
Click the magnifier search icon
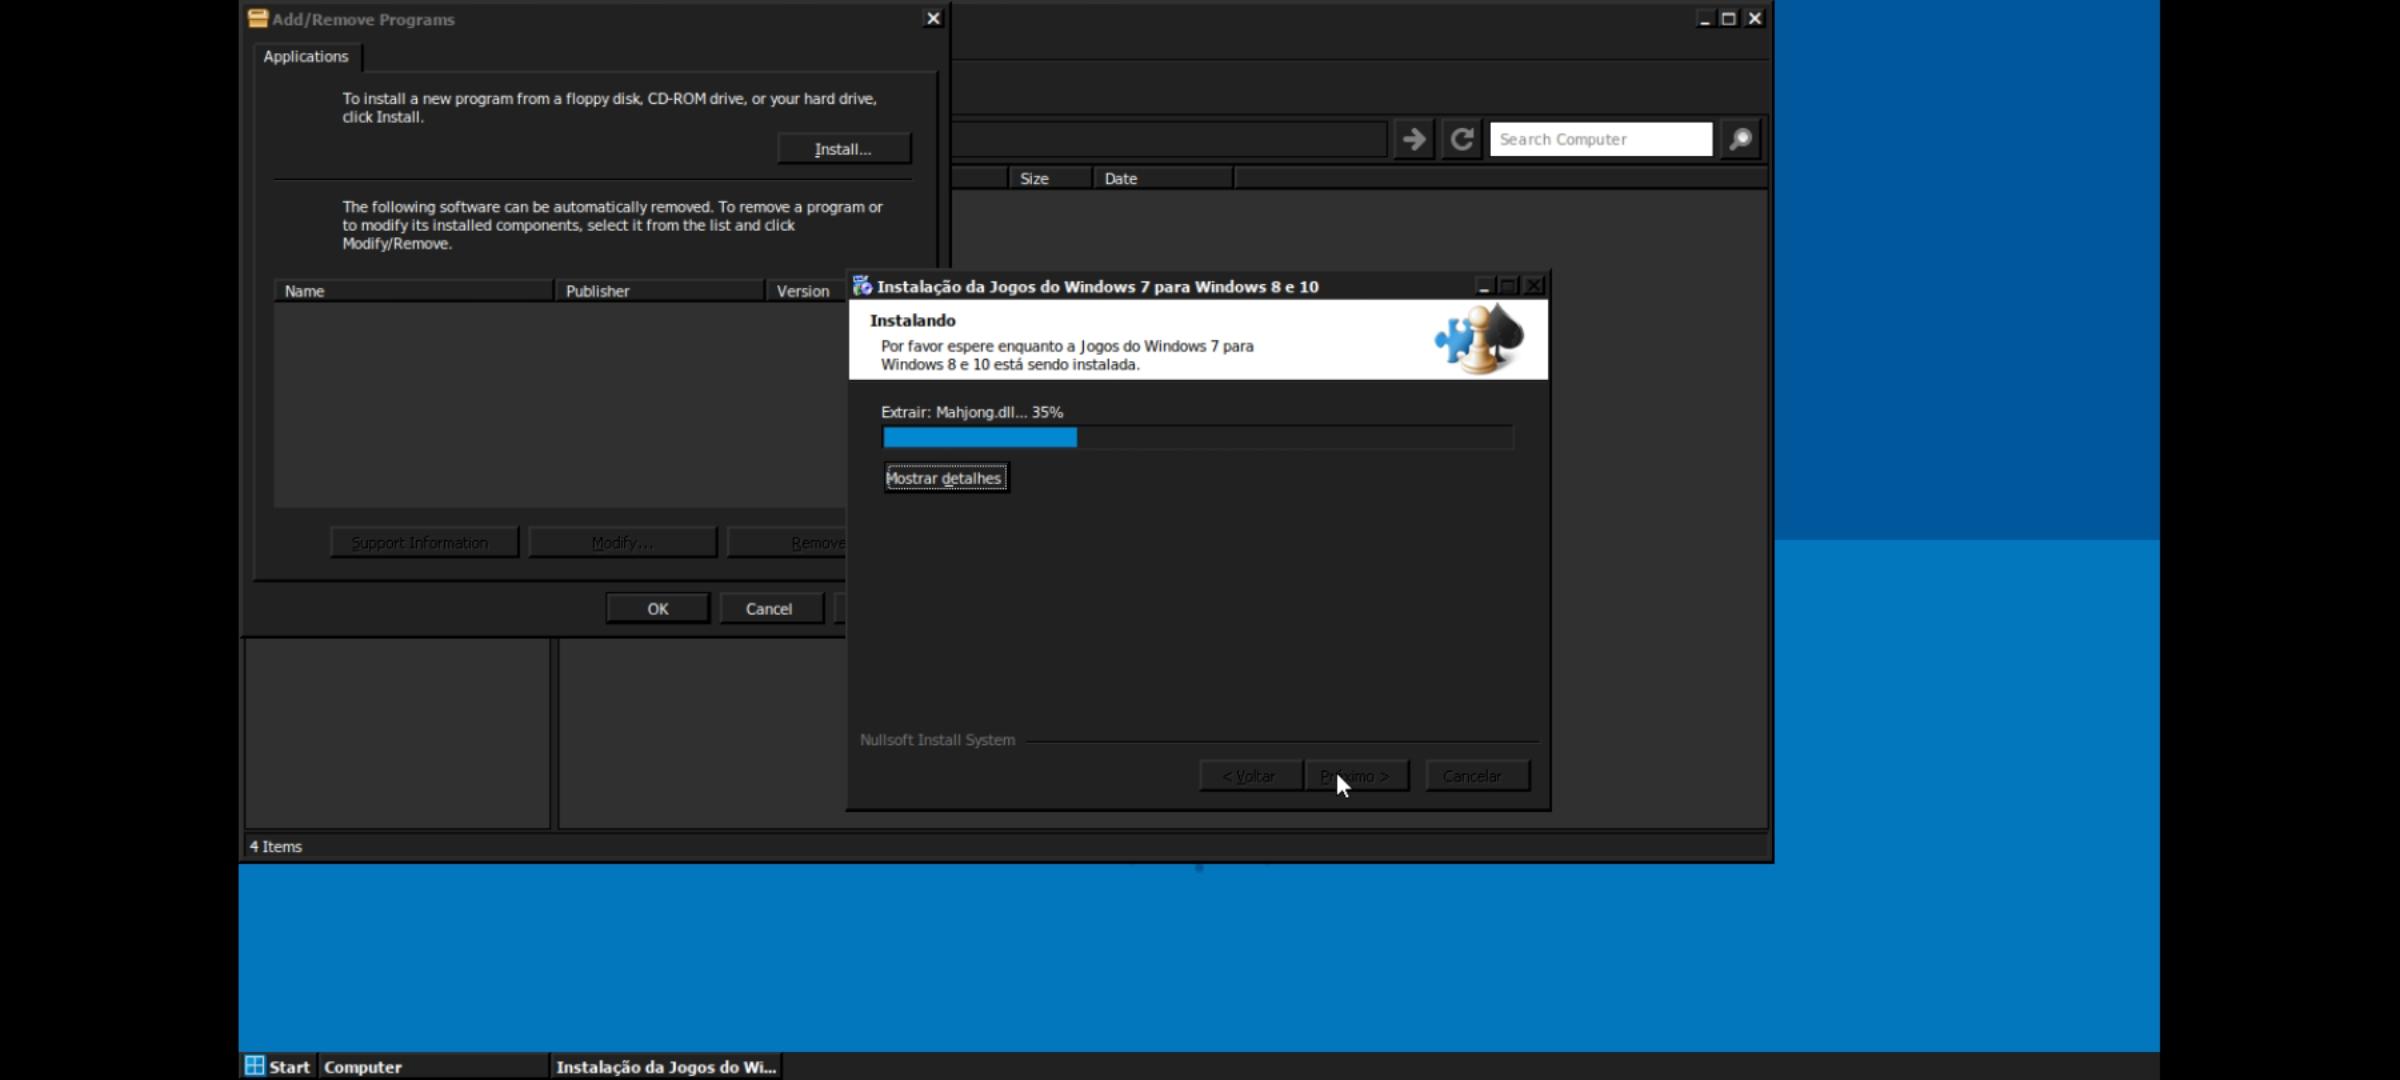1740,139
